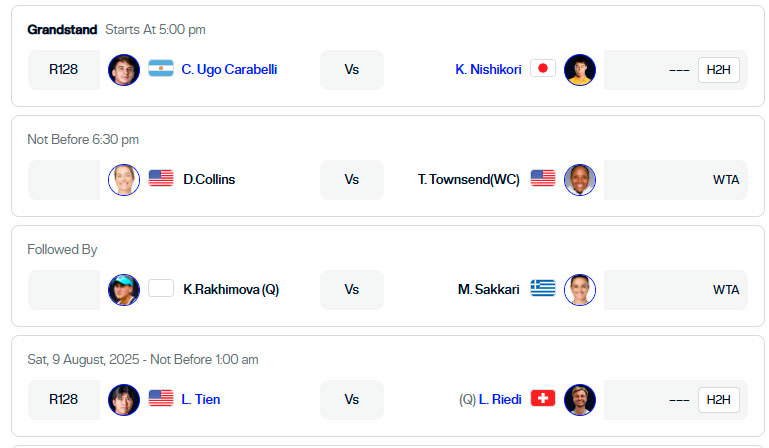Click the Argentina flag icon
This screenshot has width=769, height=448.
point(161,69)
